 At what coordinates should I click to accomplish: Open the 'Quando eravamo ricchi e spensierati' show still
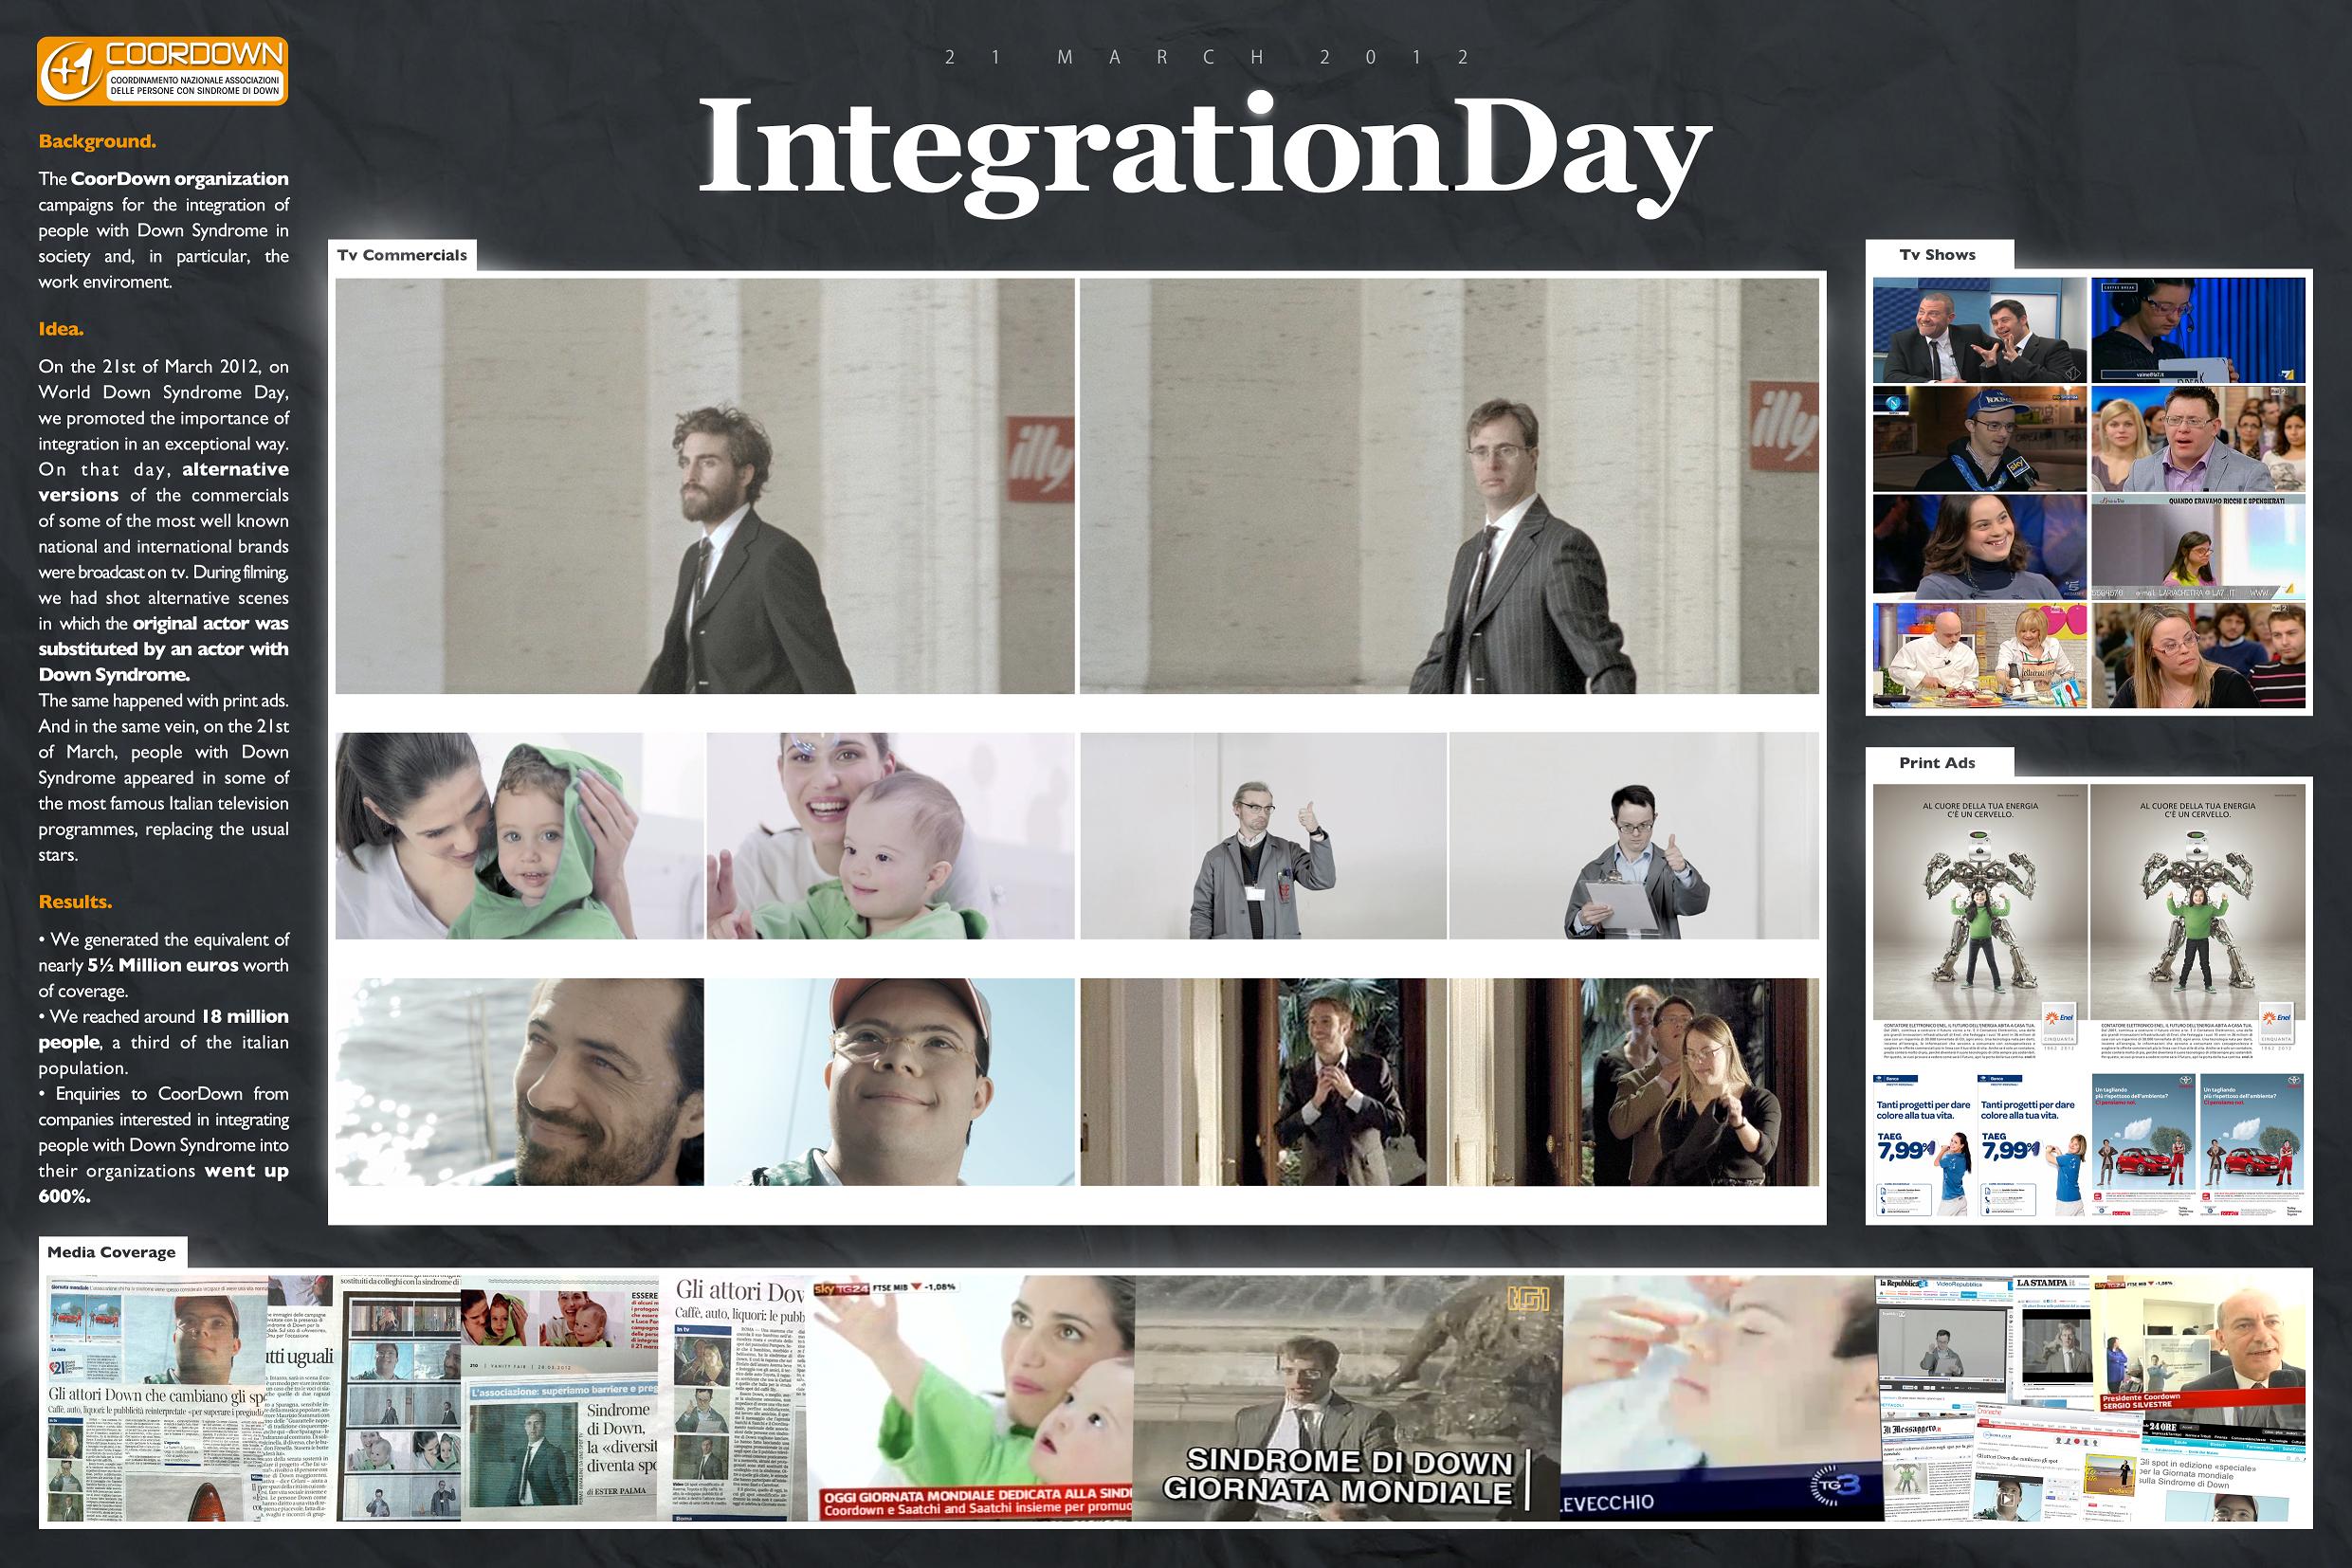pyautogui.click(x=2198, y=546)
